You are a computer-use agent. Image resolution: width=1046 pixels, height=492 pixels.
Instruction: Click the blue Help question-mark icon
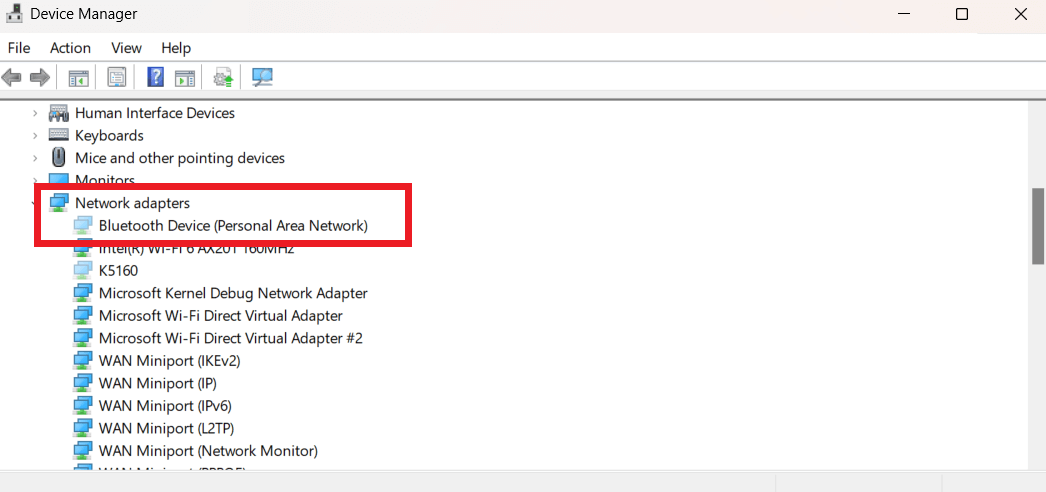tap(155, 77)
